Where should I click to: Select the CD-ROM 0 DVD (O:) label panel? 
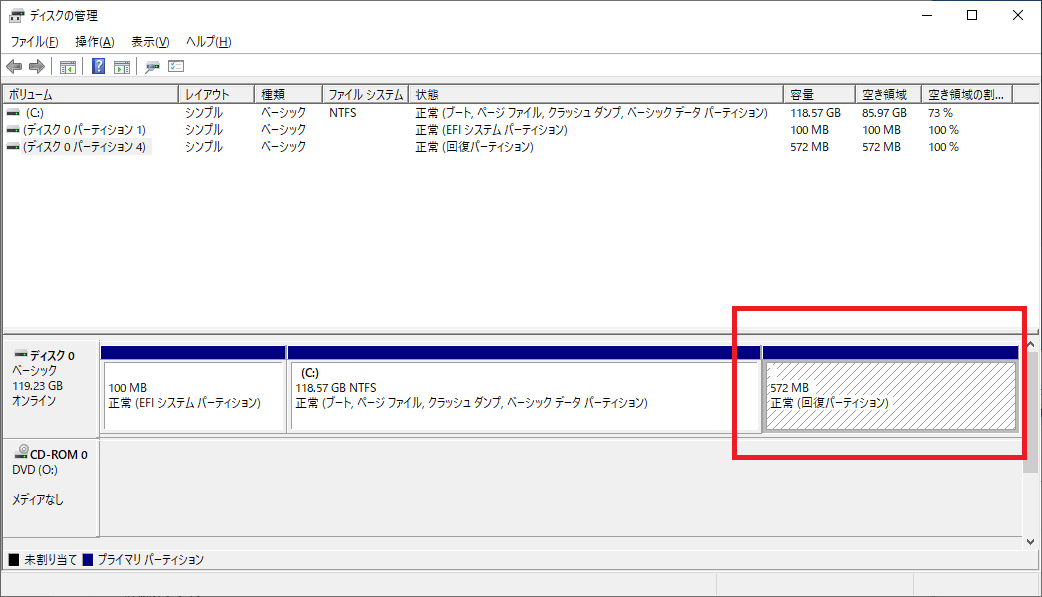(52, 487)
